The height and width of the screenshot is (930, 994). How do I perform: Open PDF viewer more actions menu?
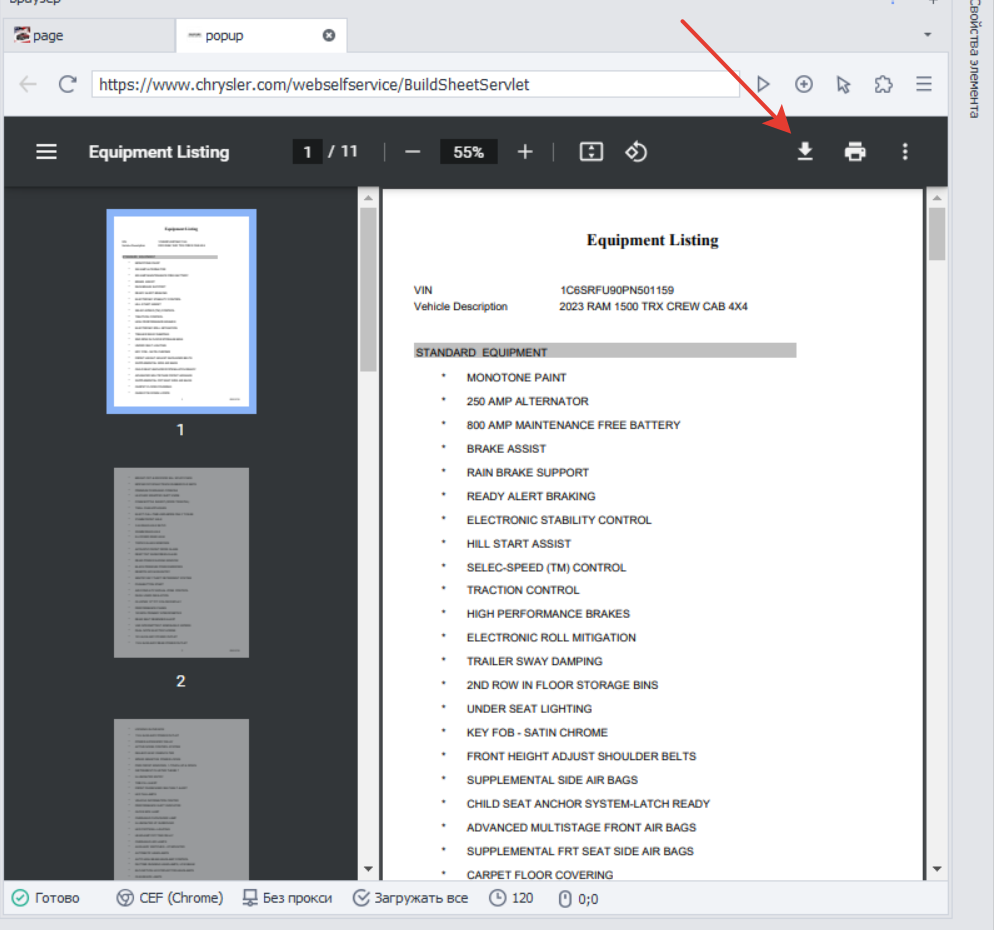point(905,152)
